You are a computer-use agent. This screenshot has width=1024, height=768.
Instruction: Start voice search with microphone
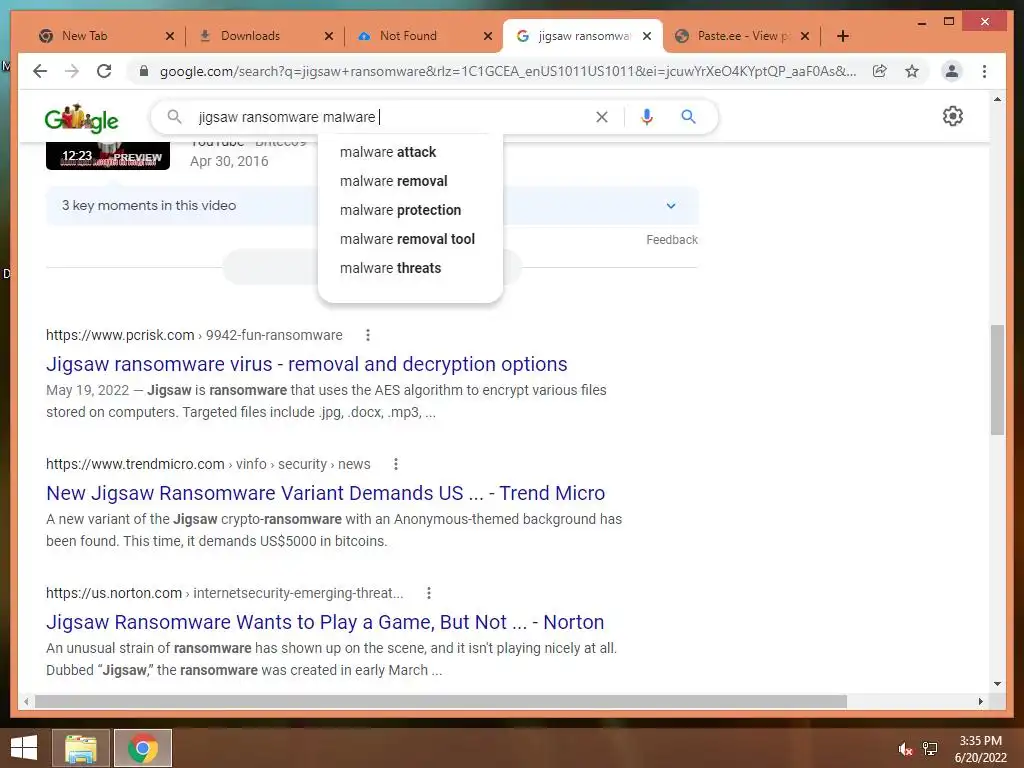pos(647,117)
